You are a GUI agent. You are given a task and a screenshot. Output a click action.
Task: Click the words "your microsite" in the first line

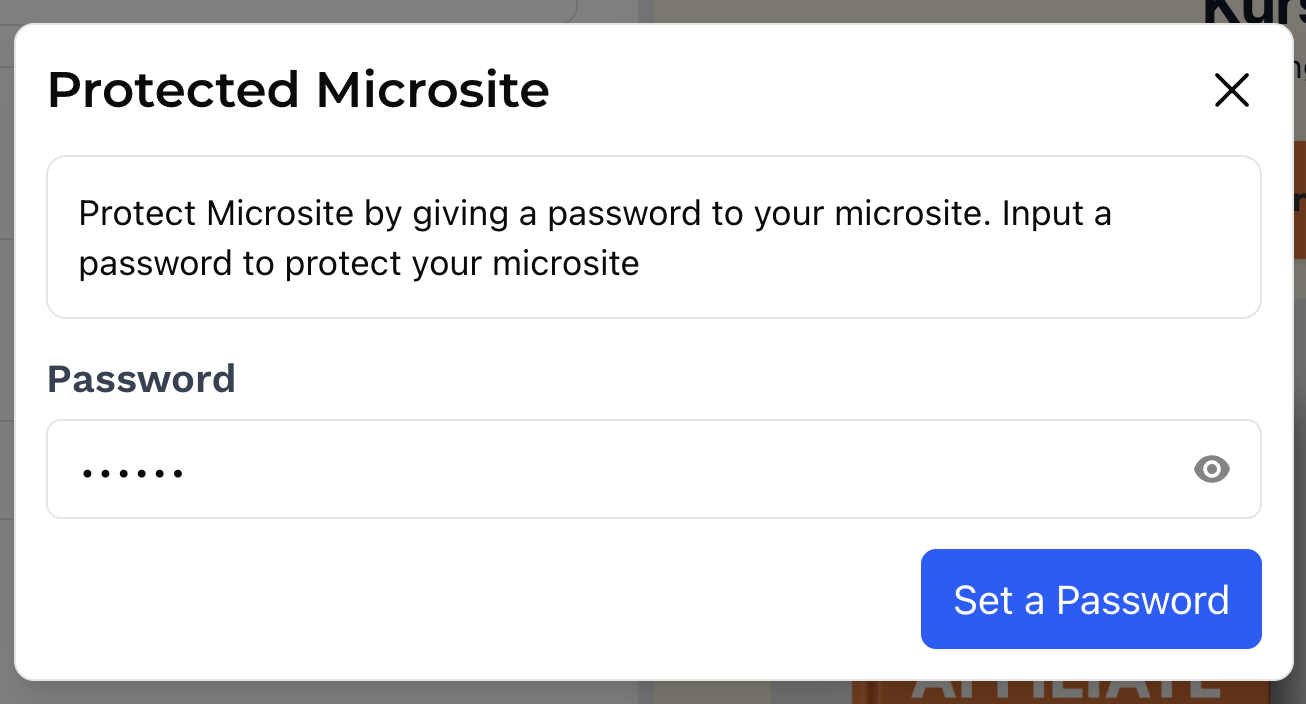(879, 213)
